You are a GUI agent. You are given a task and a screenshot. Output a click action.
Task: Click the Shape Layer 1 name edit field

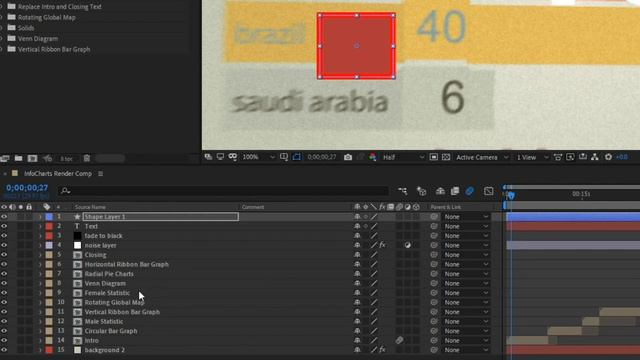tap(161, 217)
